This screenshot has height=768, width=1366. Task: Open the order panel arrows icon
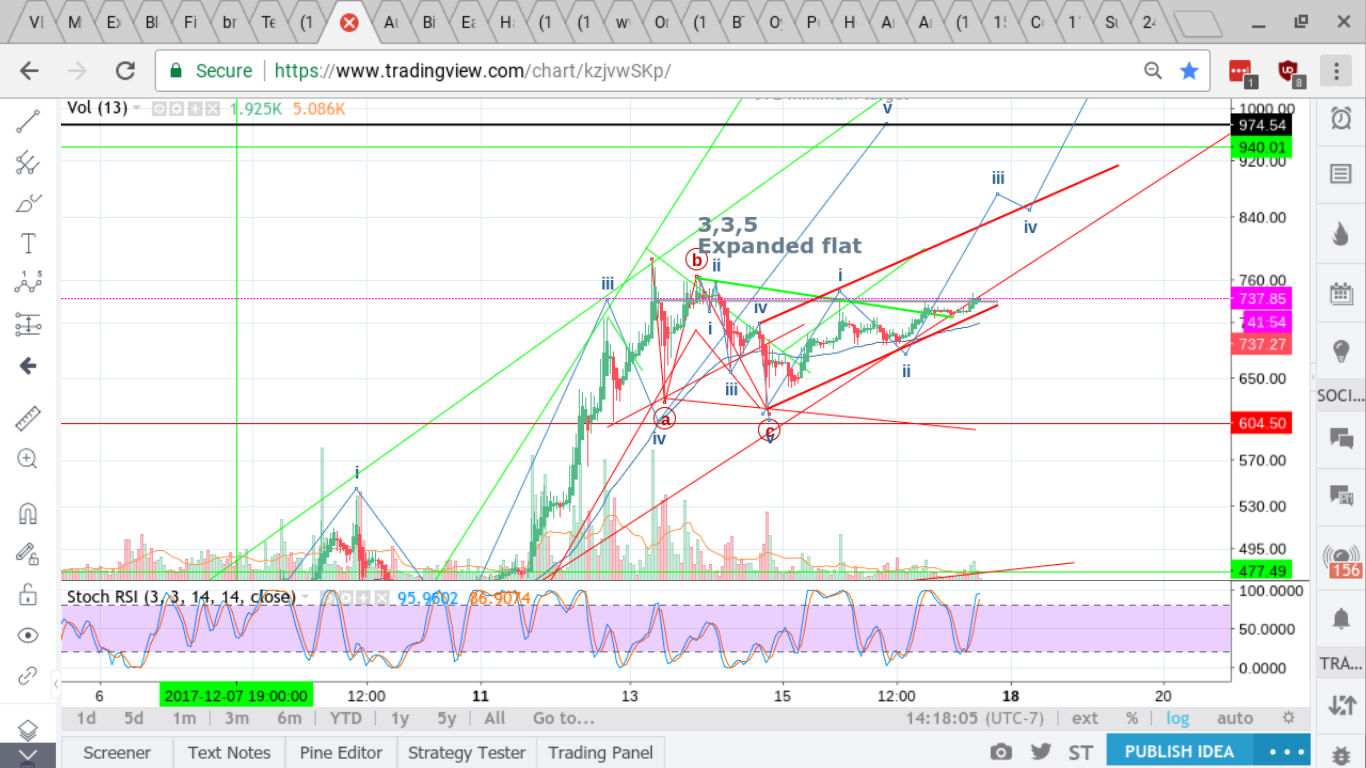(x=1341, y=705)
